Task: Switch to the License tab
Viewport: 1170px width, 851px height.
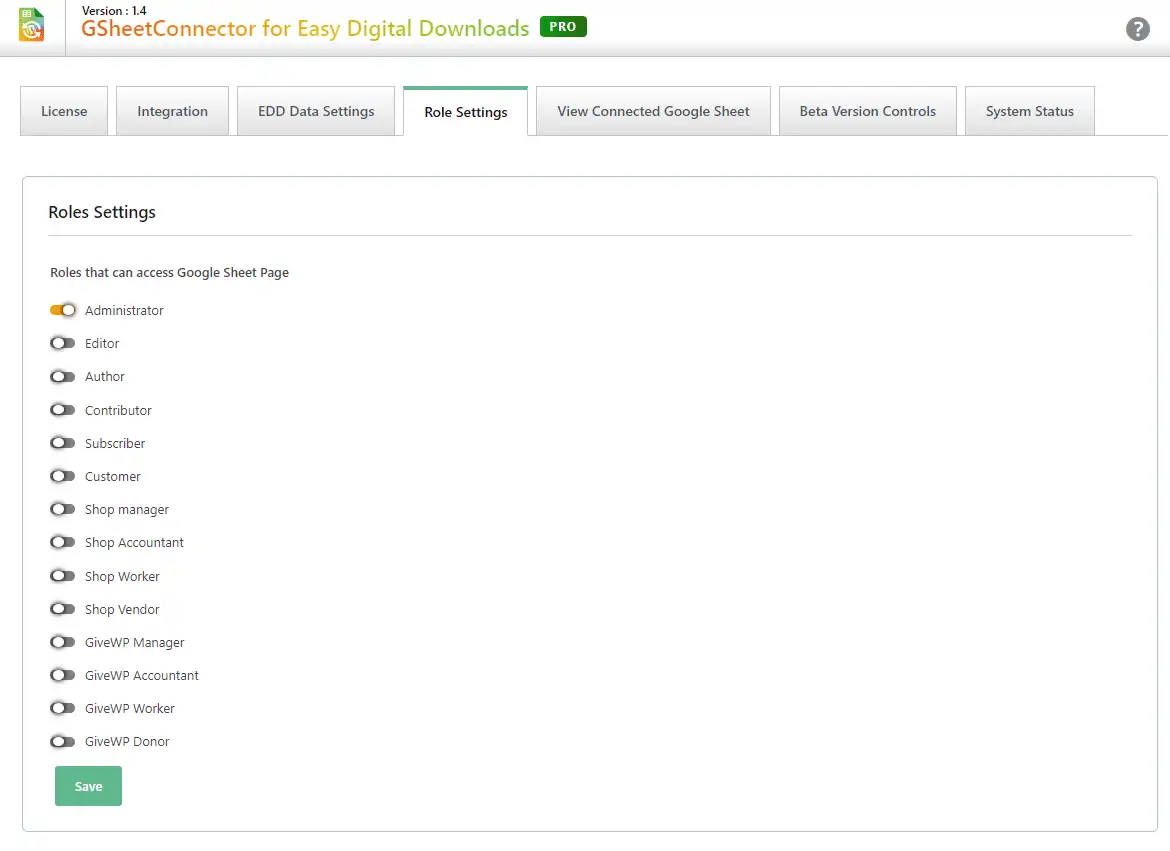Action: click(x=64, y=111)
